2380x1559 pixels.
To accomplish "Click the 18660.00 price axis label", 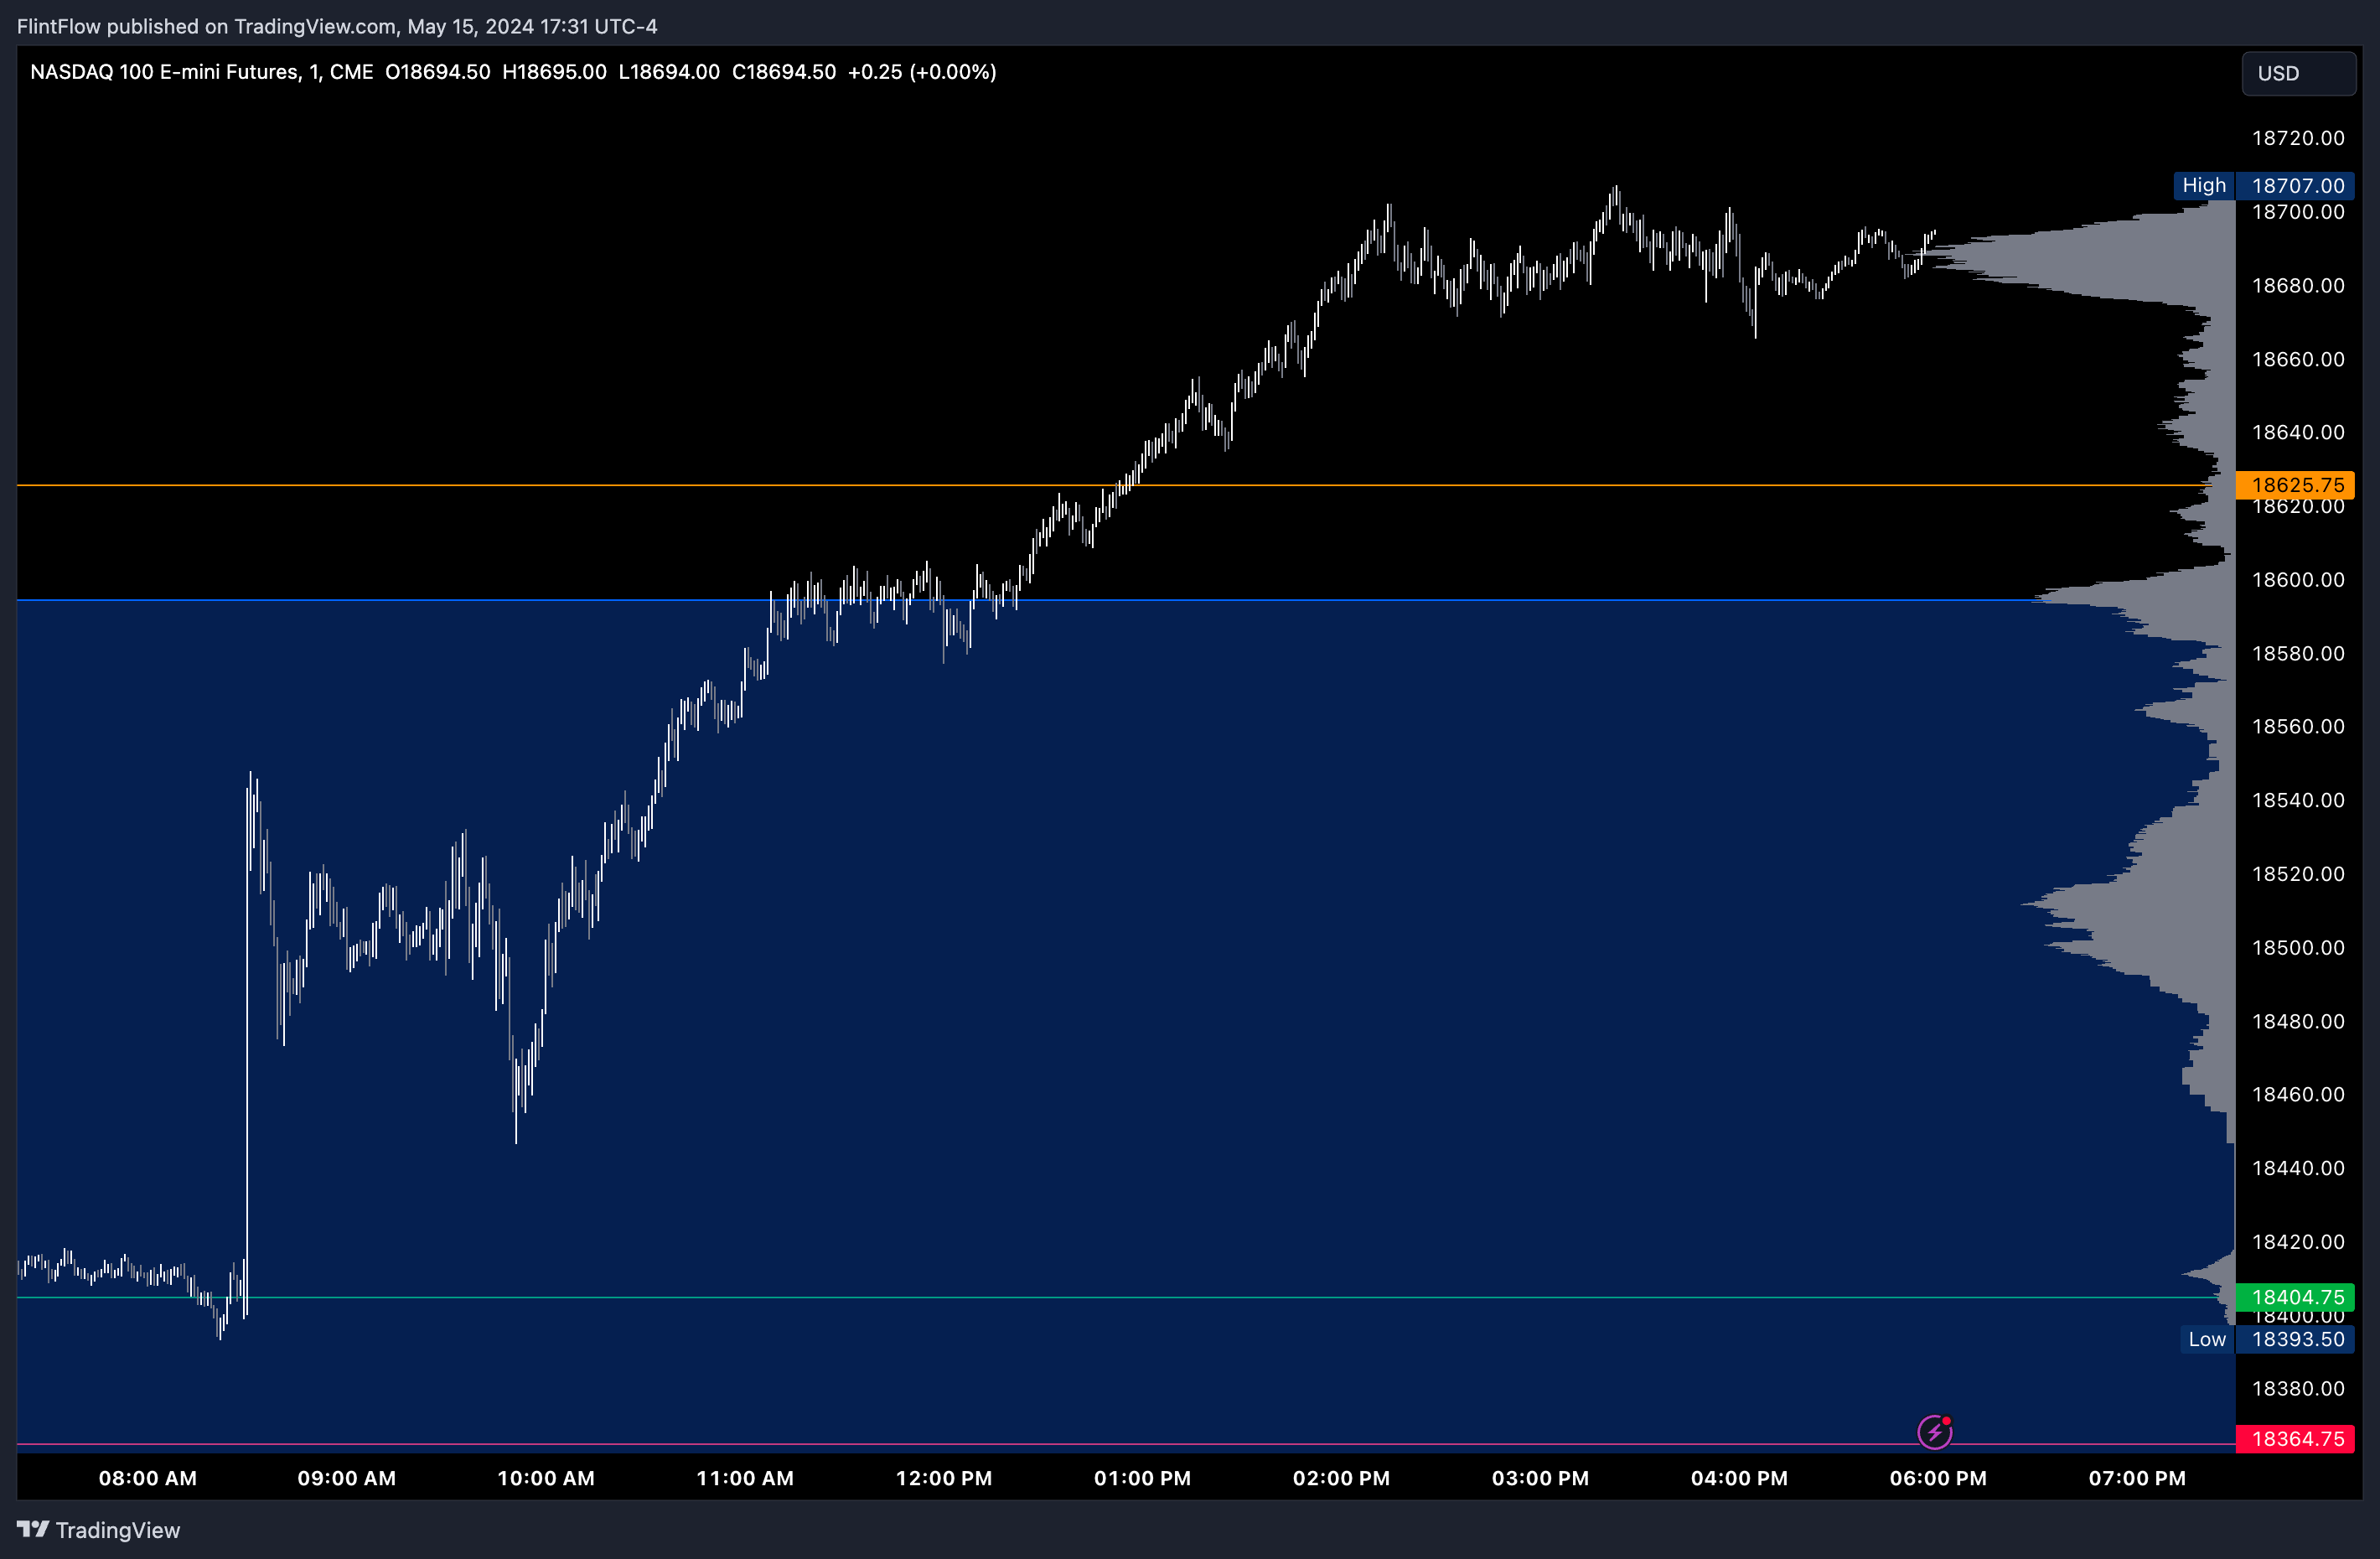I will [2298, 359].
